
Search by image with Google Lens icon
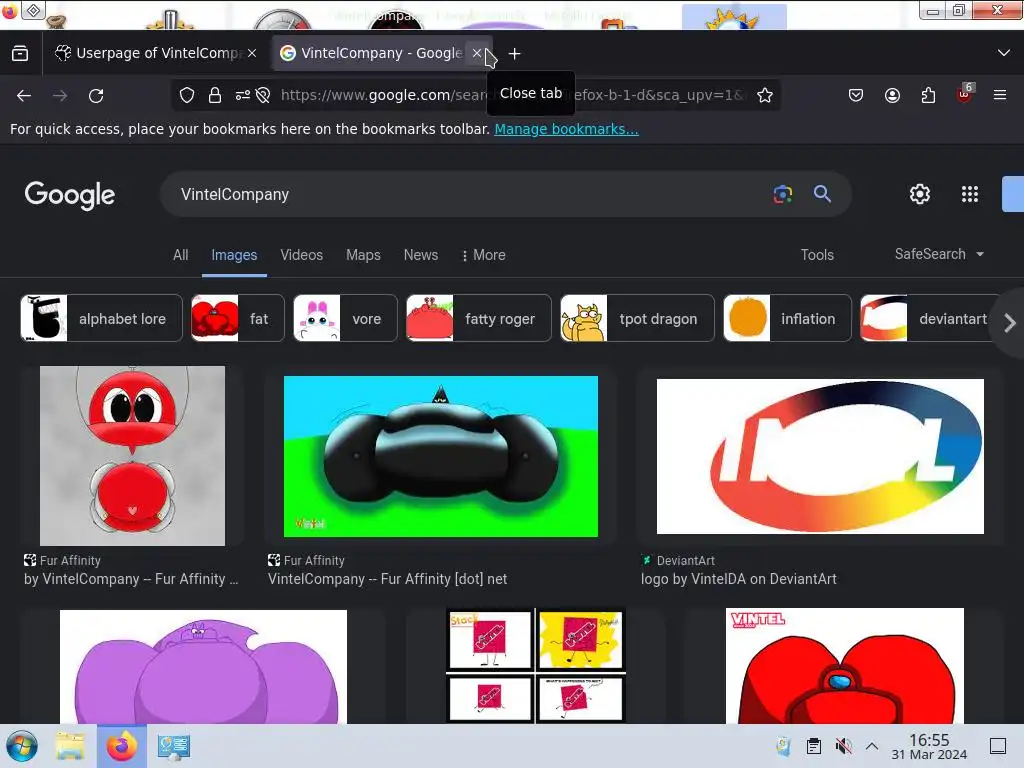click(782, 194)
